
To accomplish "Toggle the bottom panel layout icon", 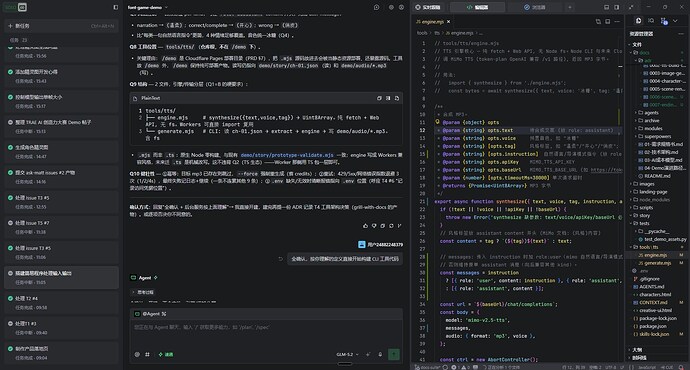I will [606, 7].
